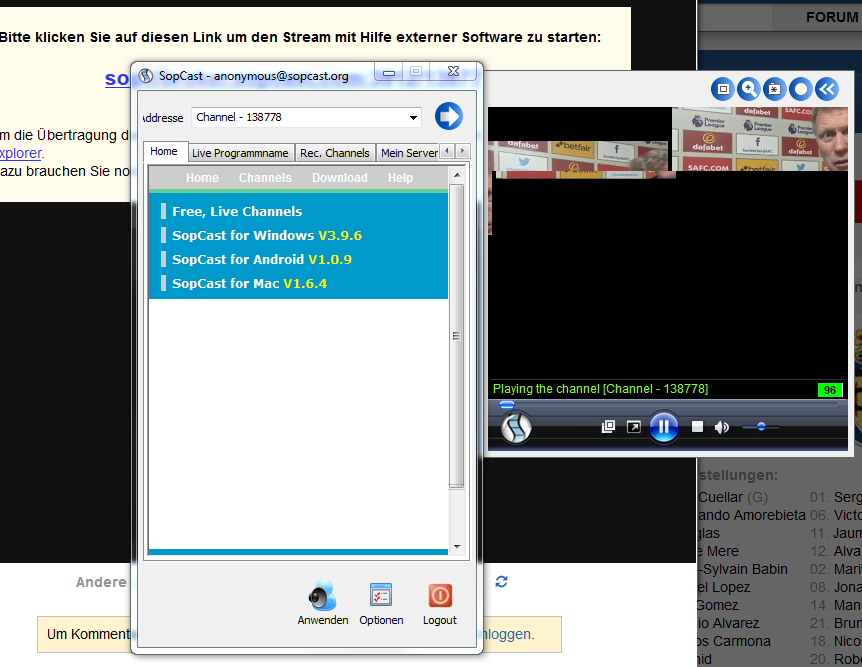
Task: Click the fit-to-window icon above the video
Action: [x=723, y=89]
